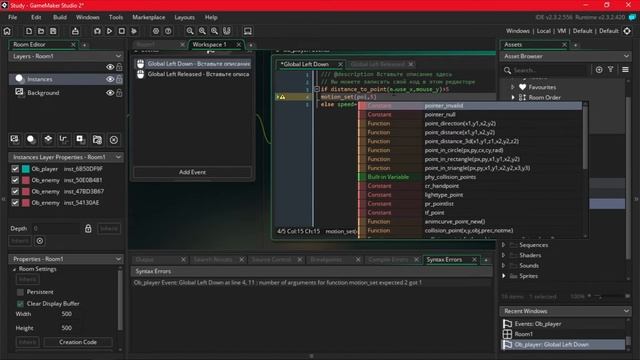640x360 pixels.
Task: Expand the Room Order tree arrow
Action: [x=513, y=97]
